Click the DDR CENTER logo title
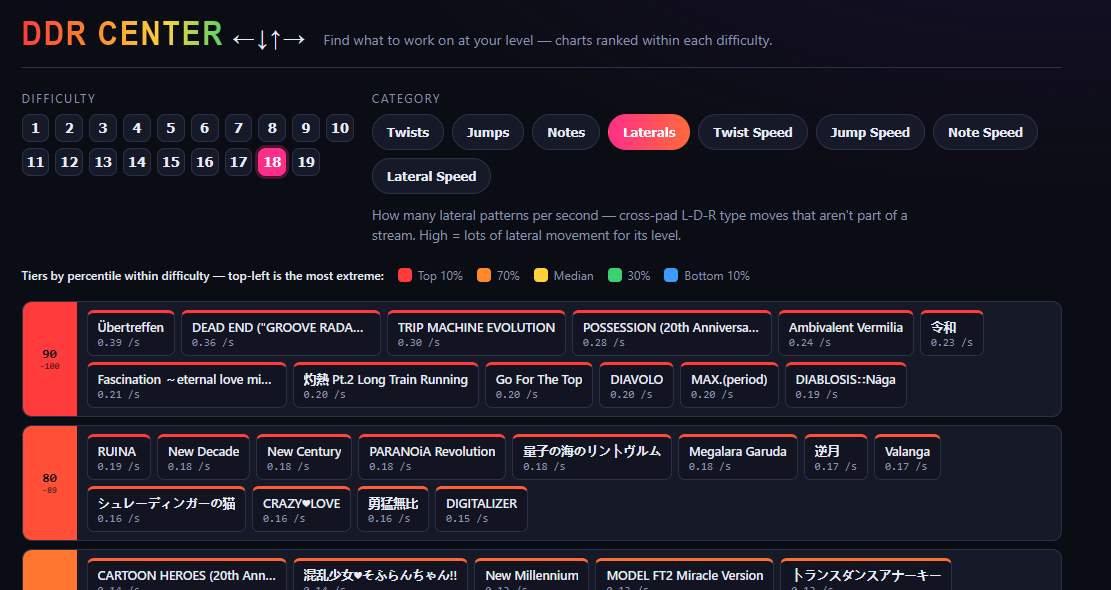This screenshot has height=590, width=1111. (123, 34)
